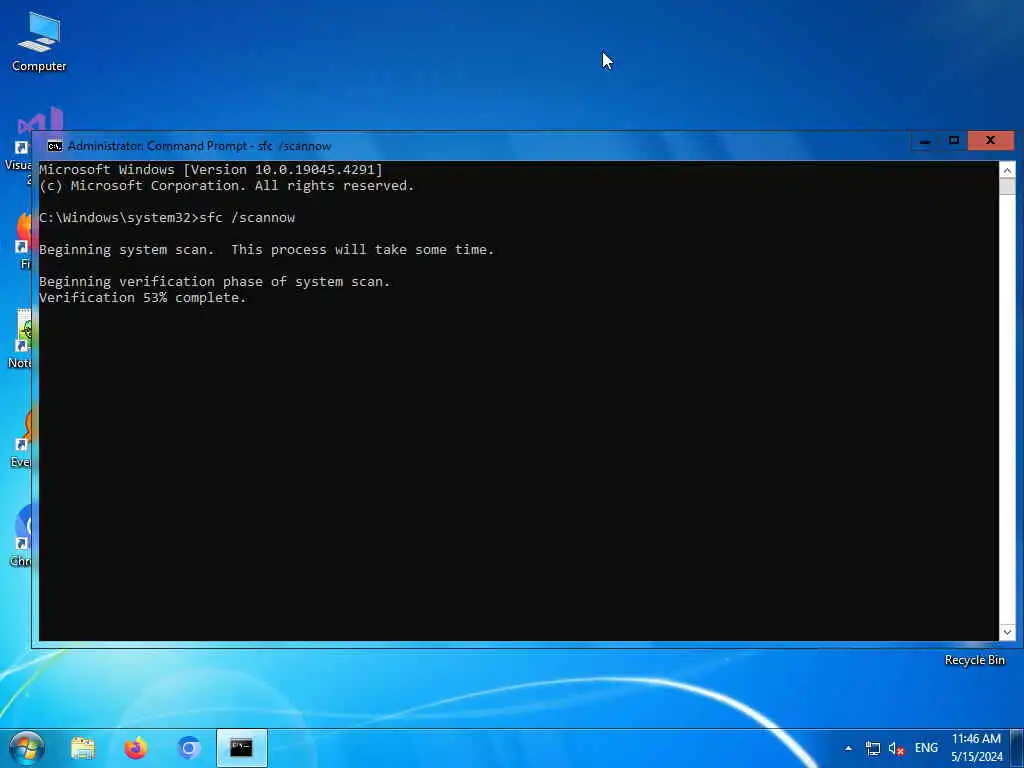Viewport: 1024px width, 768px height.
Task: Open the Recycle Bin on desktop
Action: tap(974, 660)
